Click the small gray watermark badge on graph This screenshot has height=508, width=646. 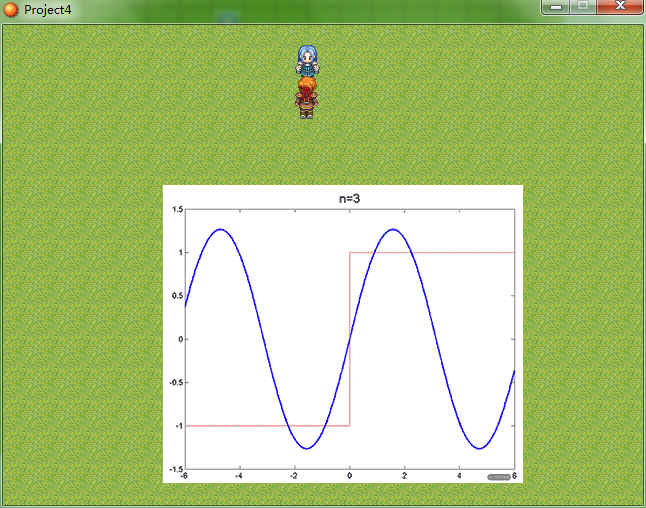[499, 477]
